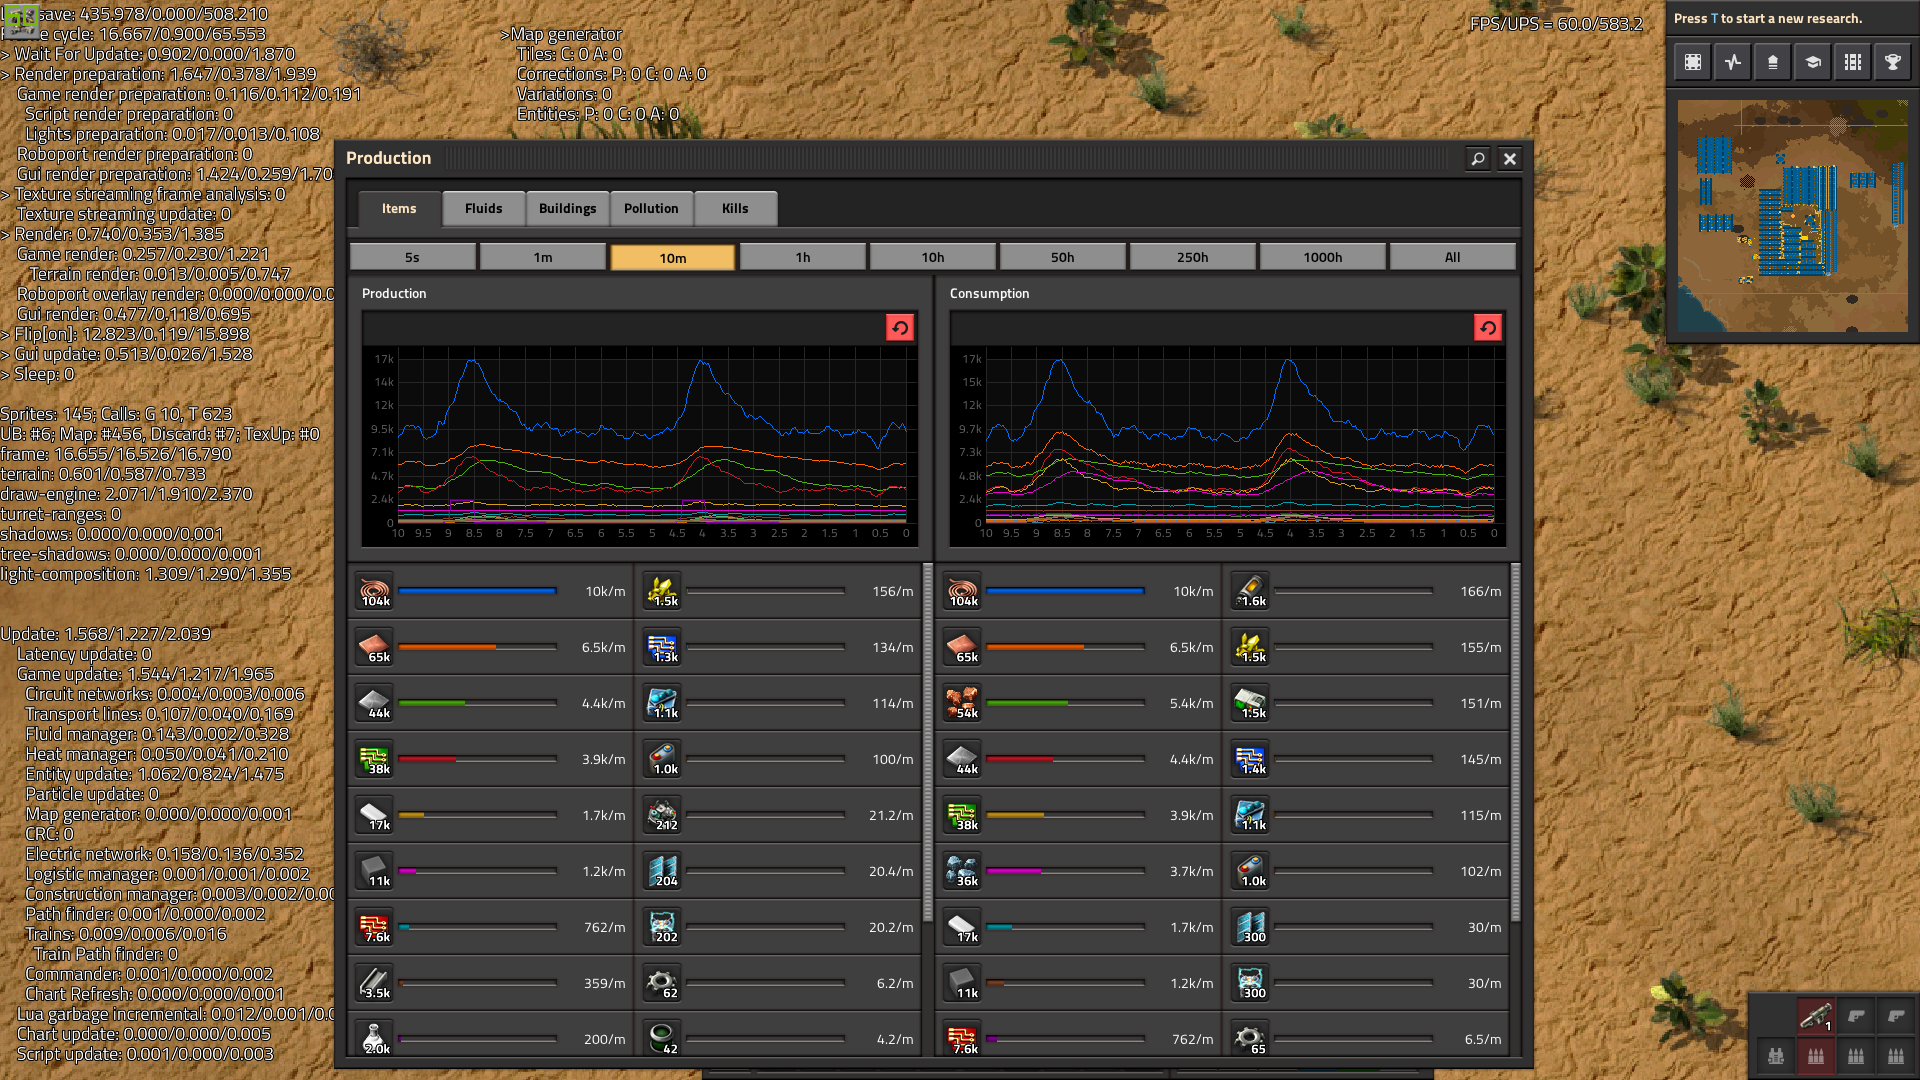1920x1080 pixels.
Task: Click copper plate orange production rate bar
Action: coord(477,647)
